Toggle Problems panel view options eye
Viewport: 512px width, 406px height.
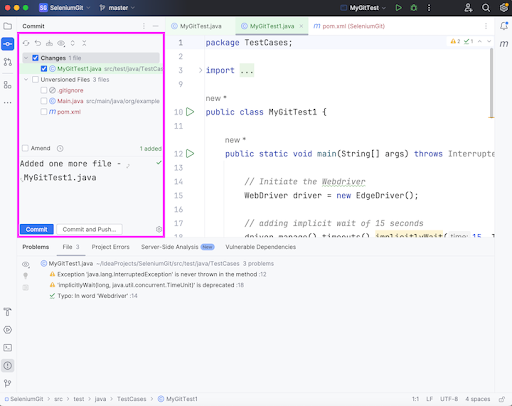[26, 264]
